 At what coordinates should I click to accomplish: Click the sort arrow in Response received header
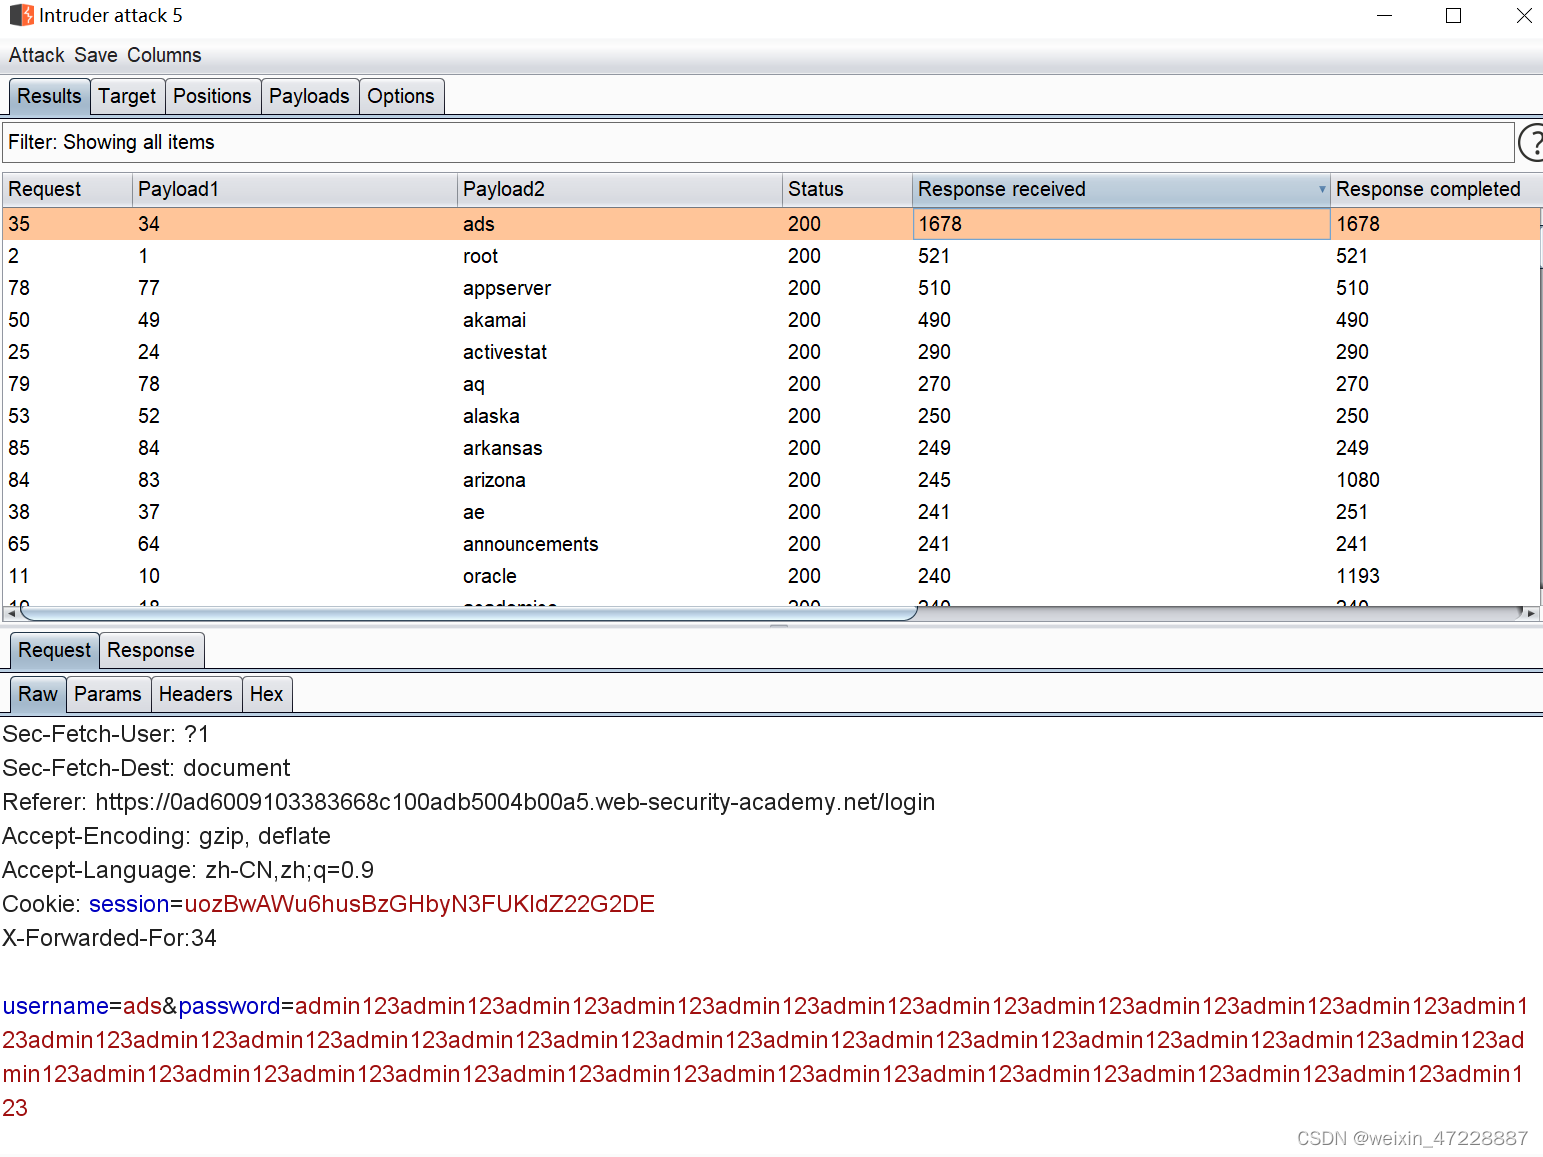(x=1322, y=189)
